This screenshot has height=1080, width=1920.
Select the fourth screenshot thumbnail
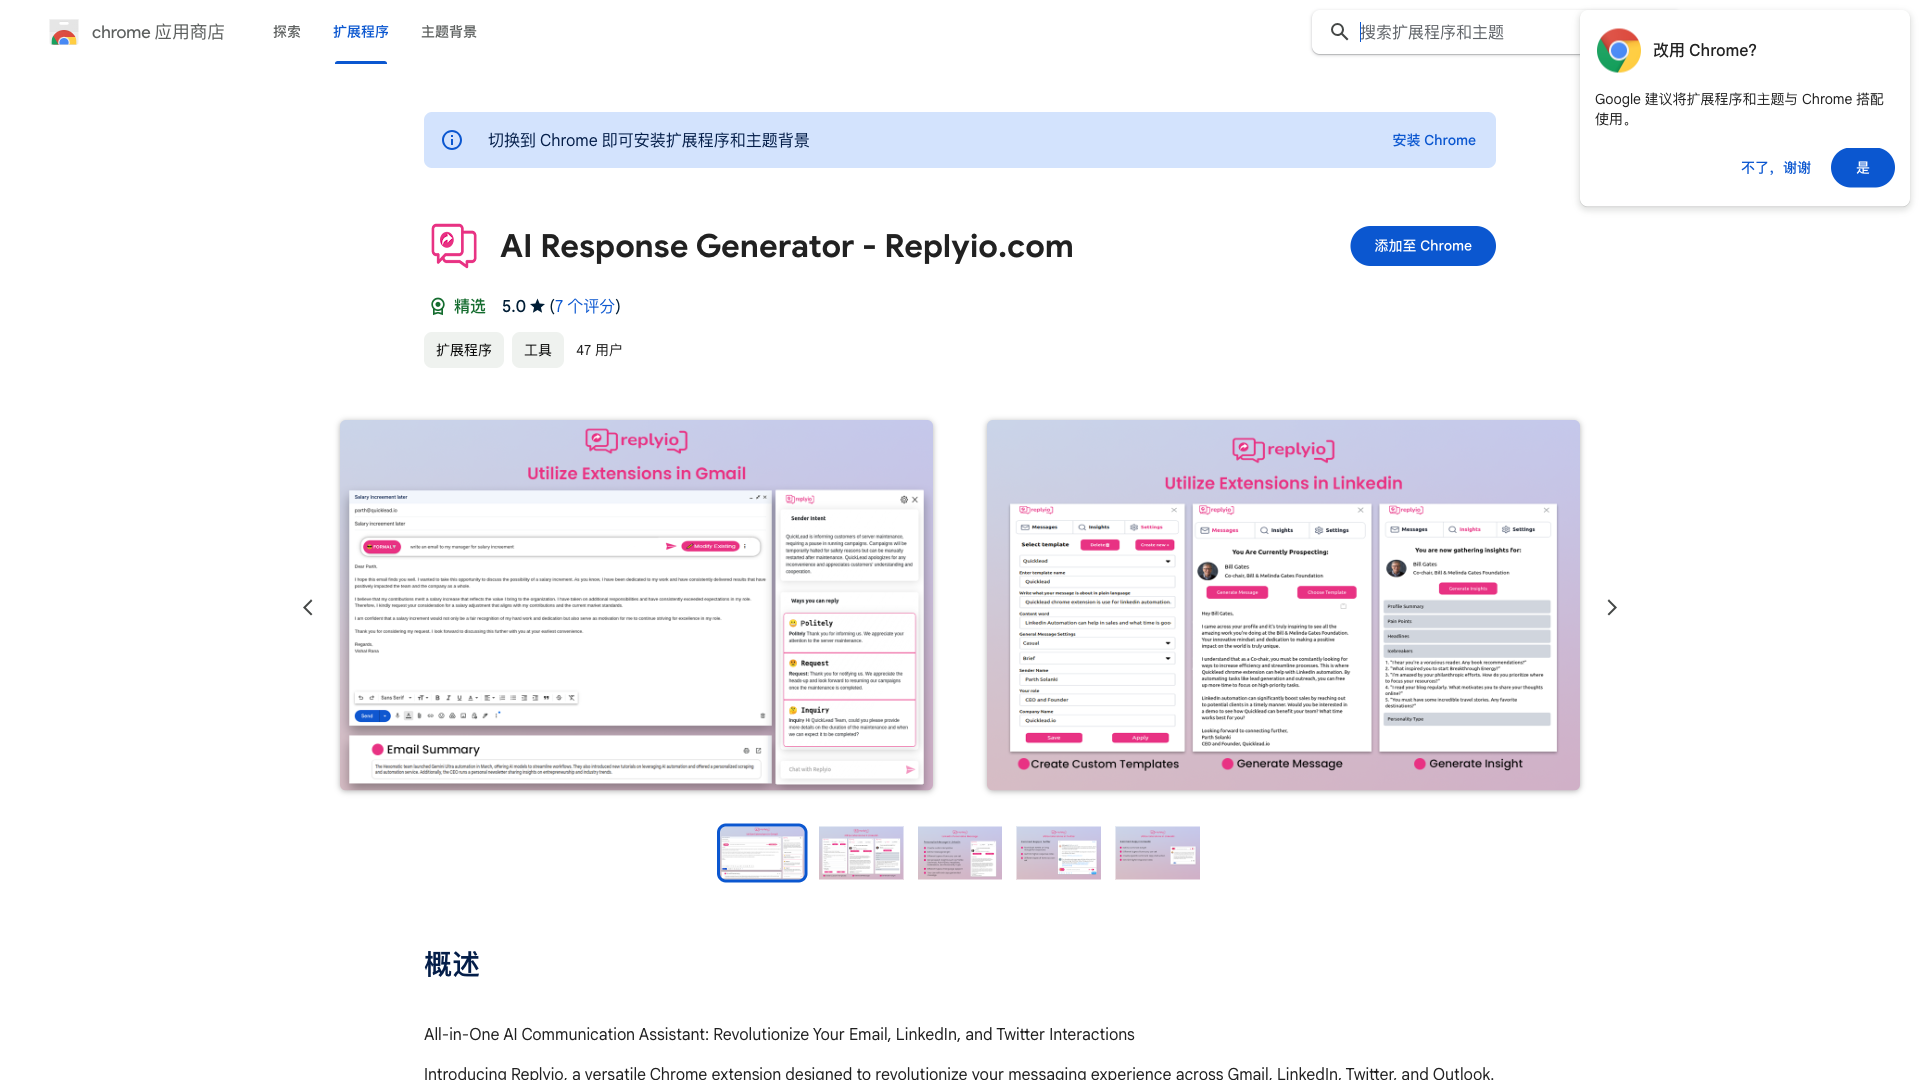[x=1058, y=853]
